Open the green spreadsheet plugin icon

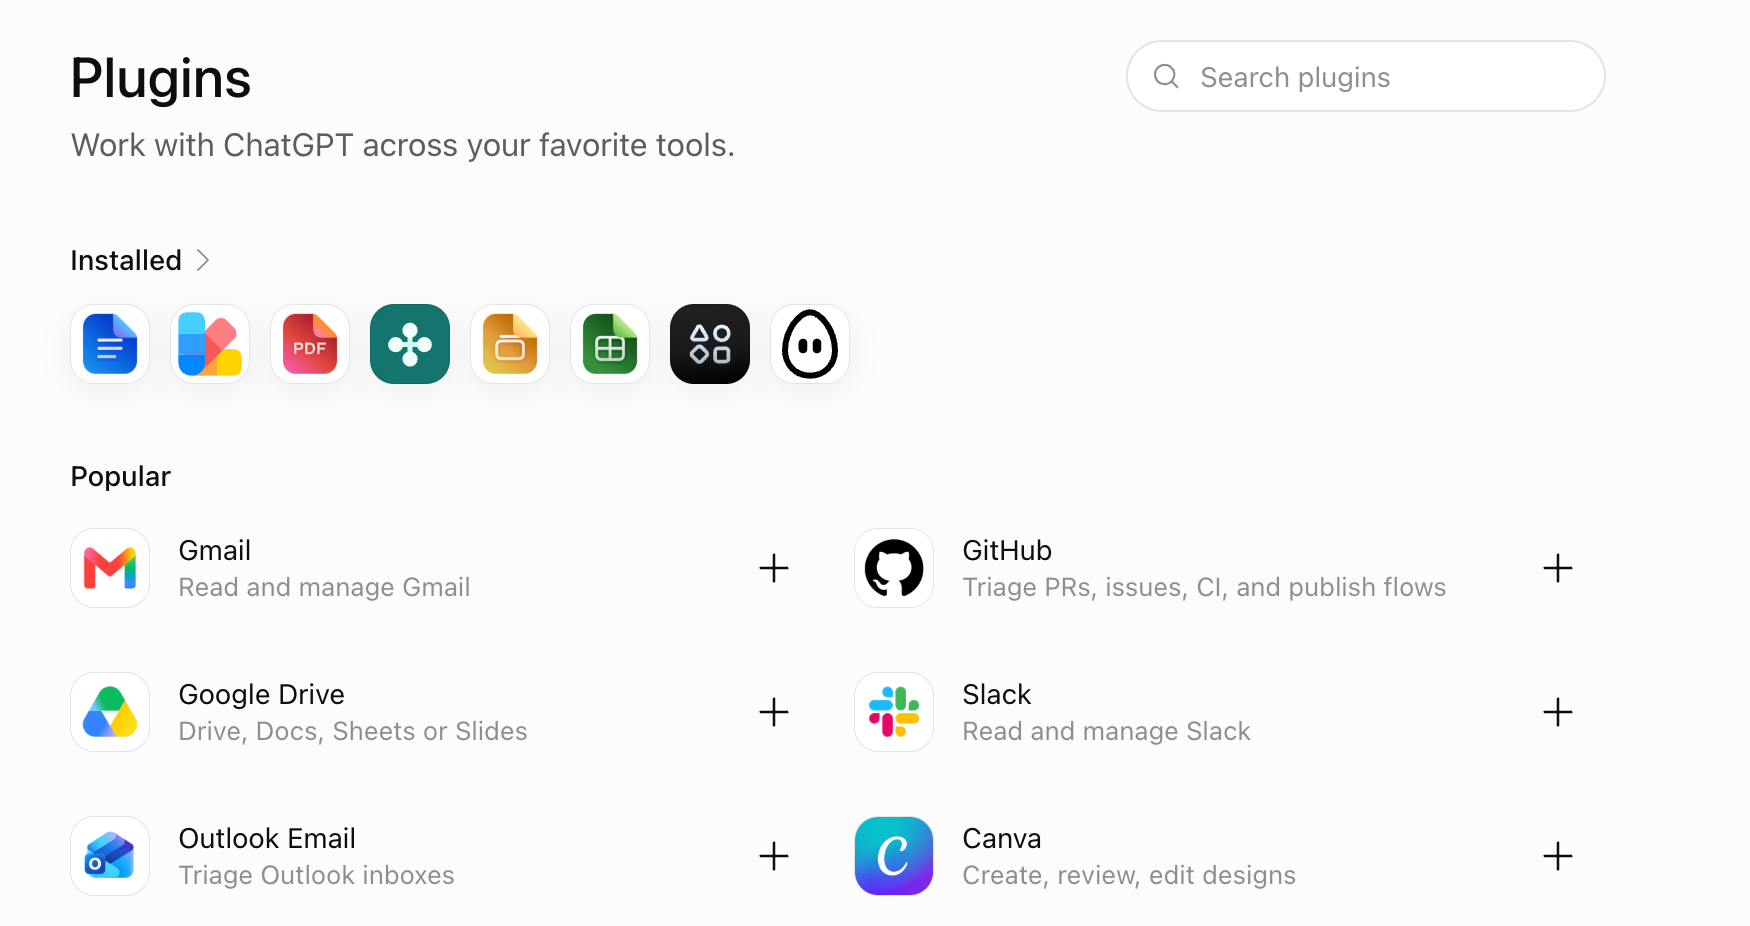(610, 344)
